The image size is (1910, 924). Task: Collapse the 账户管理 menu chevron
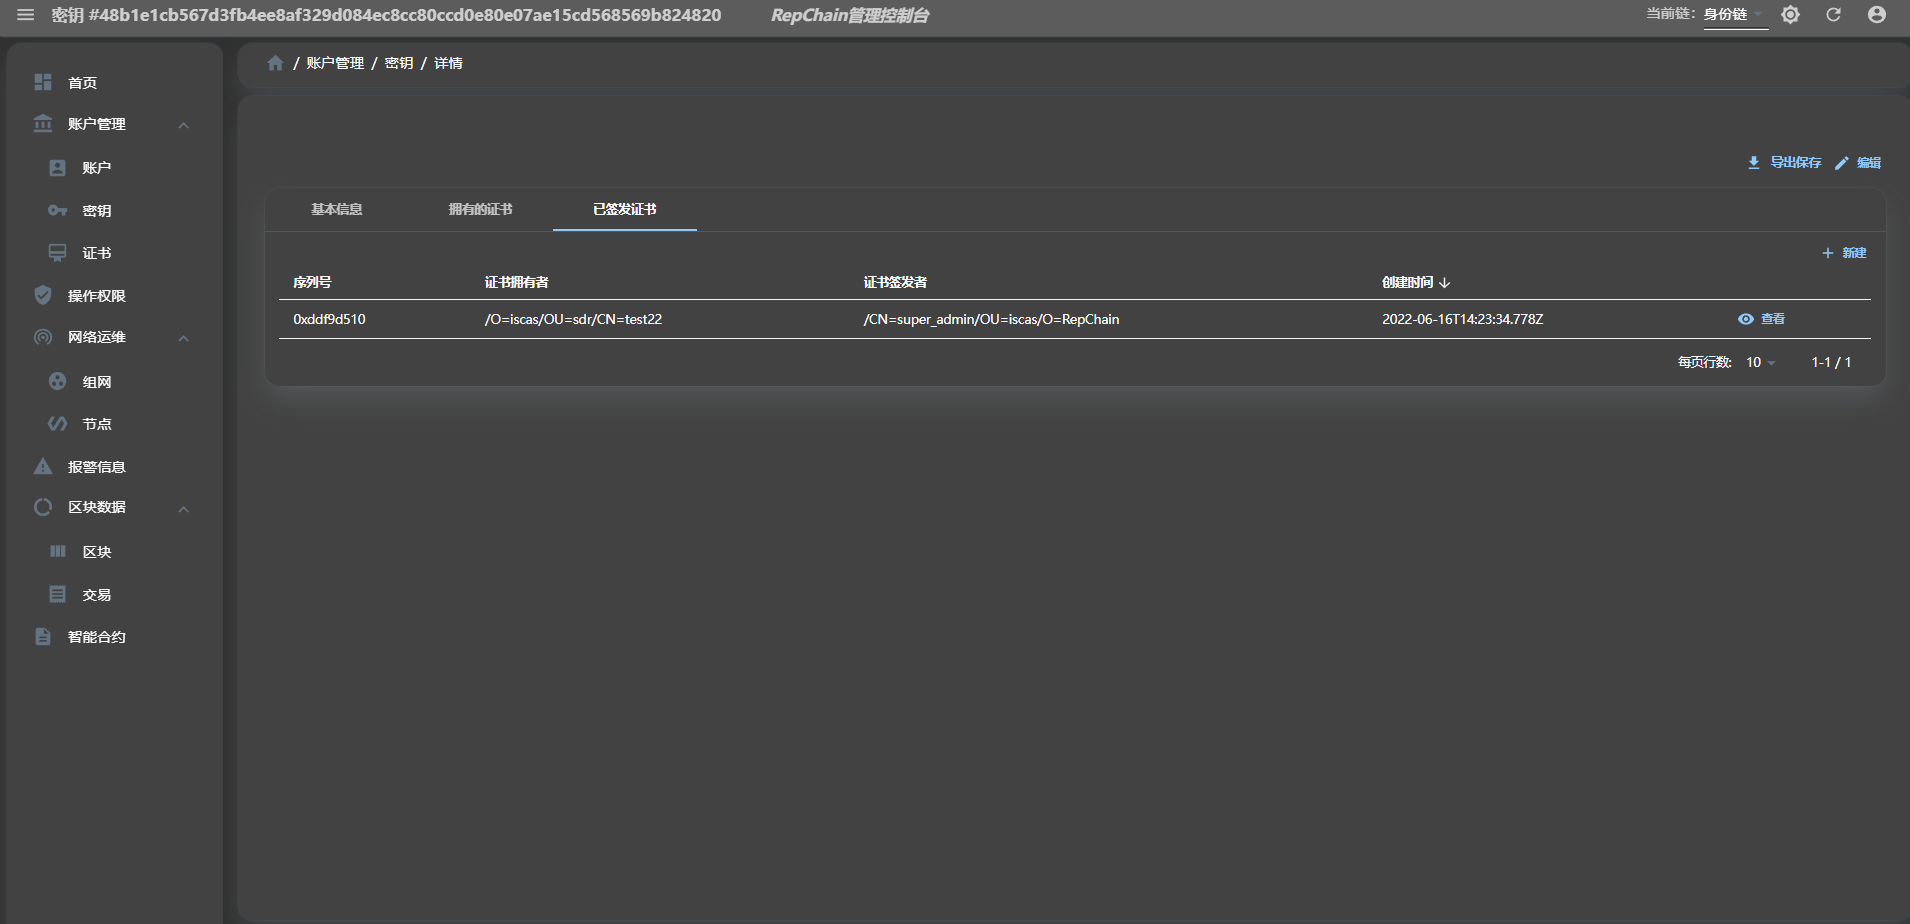click(x=184, y=125)
